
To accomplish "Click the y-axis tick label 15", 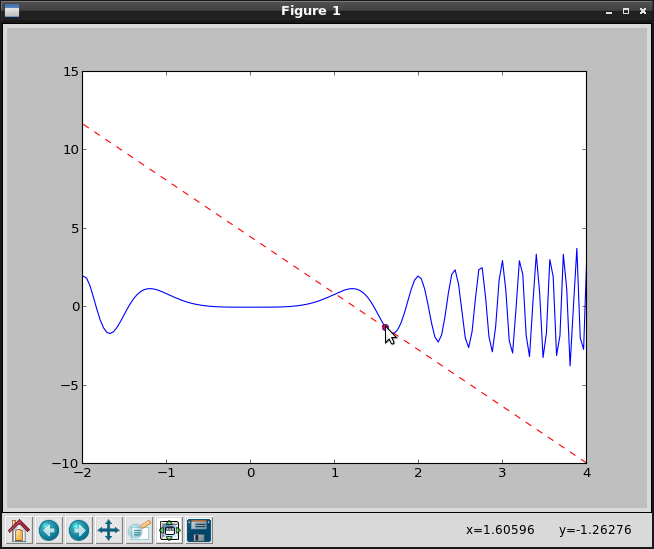I will (70, 72).
